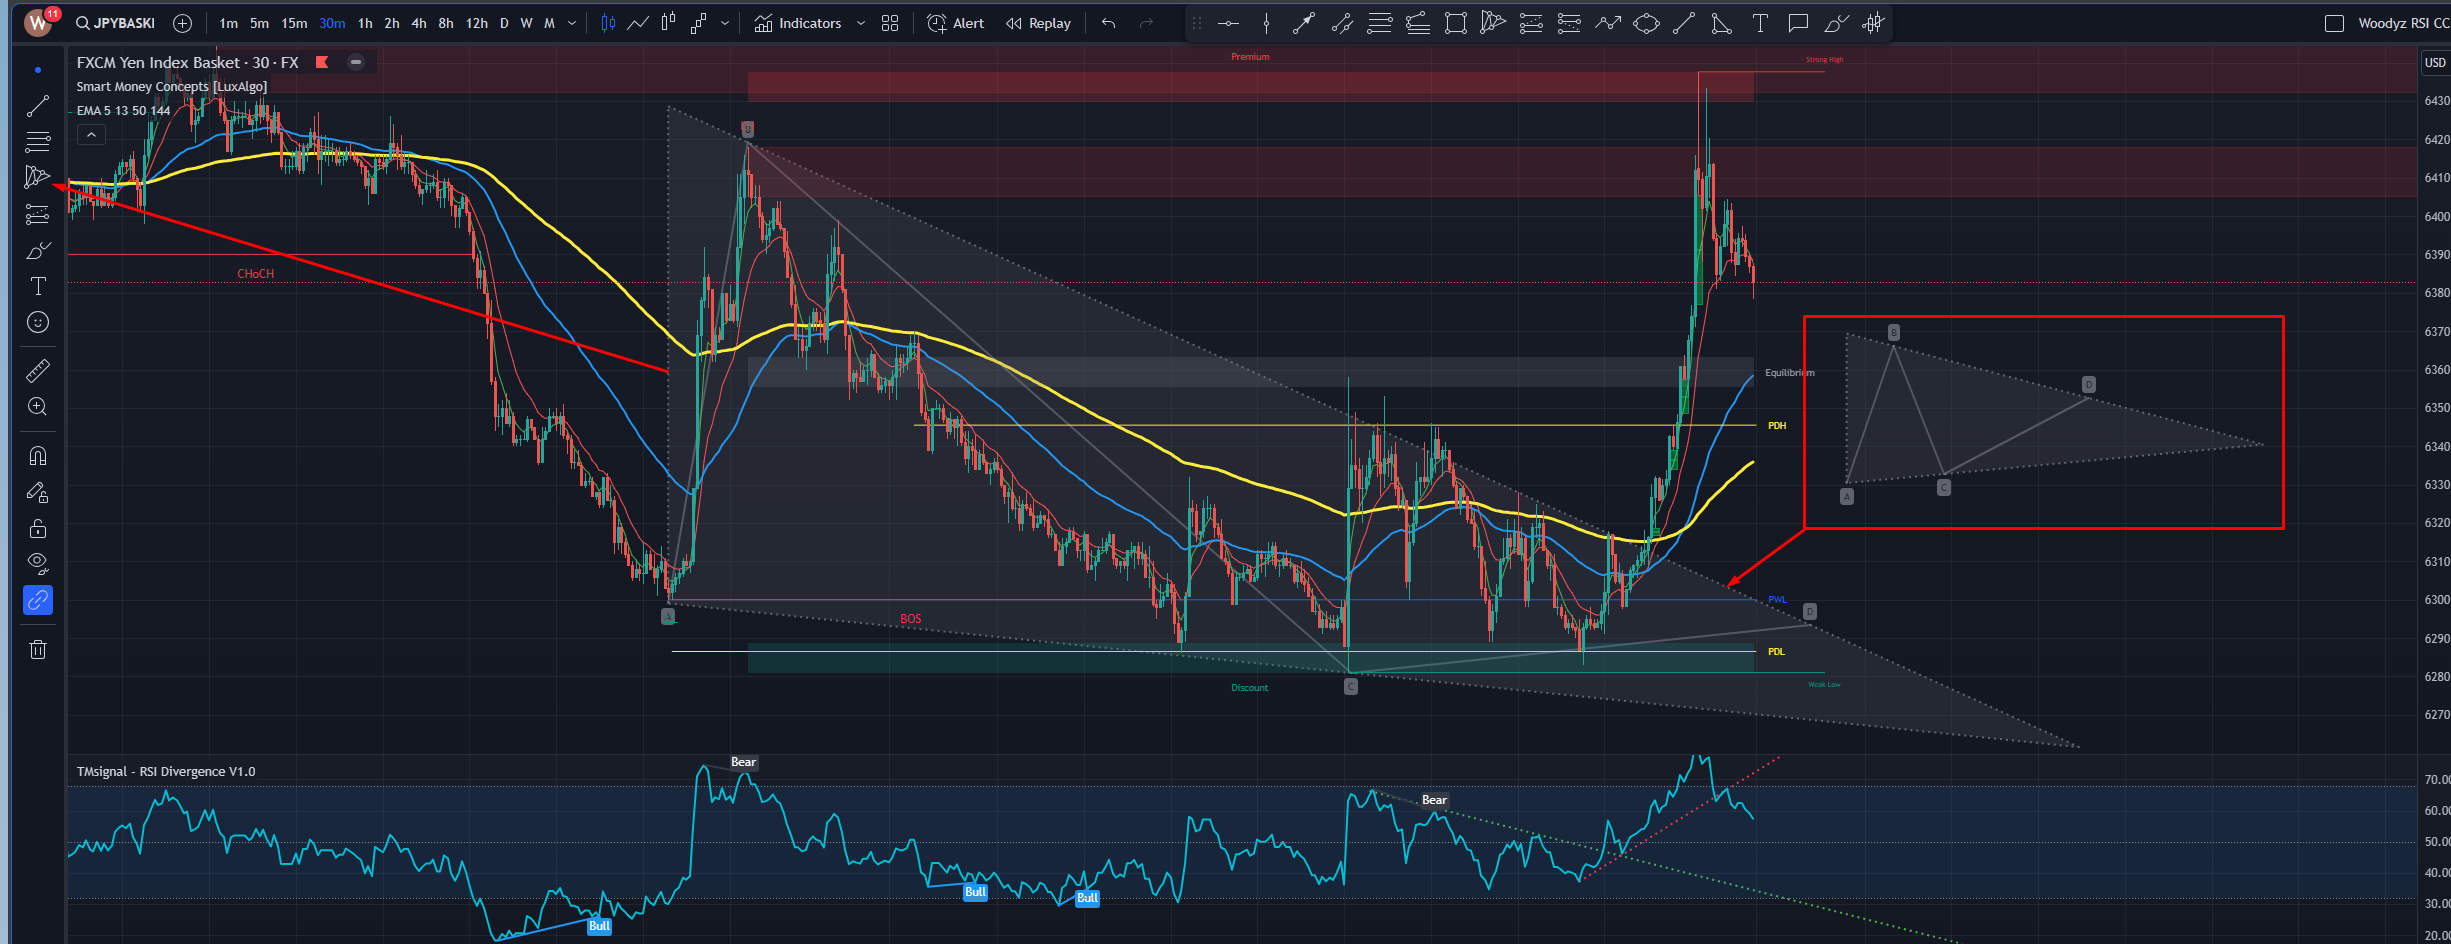
Task: Click the 6300 label on price scale
Action: coord(2437,600)
